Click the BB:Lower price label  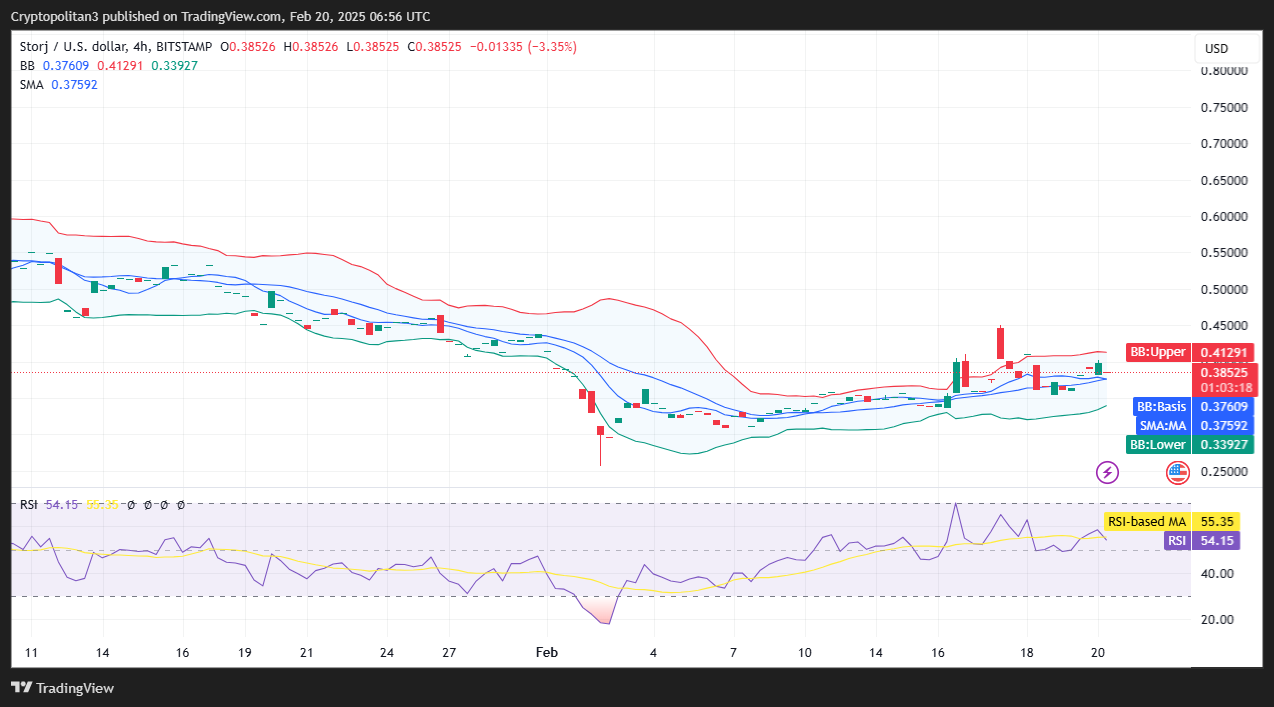point(1158,445)
